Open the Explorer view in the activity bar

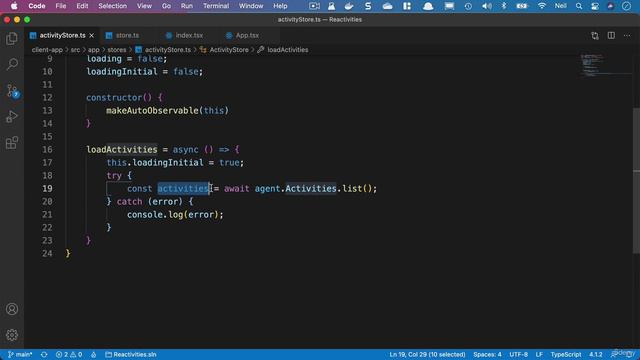12,39
